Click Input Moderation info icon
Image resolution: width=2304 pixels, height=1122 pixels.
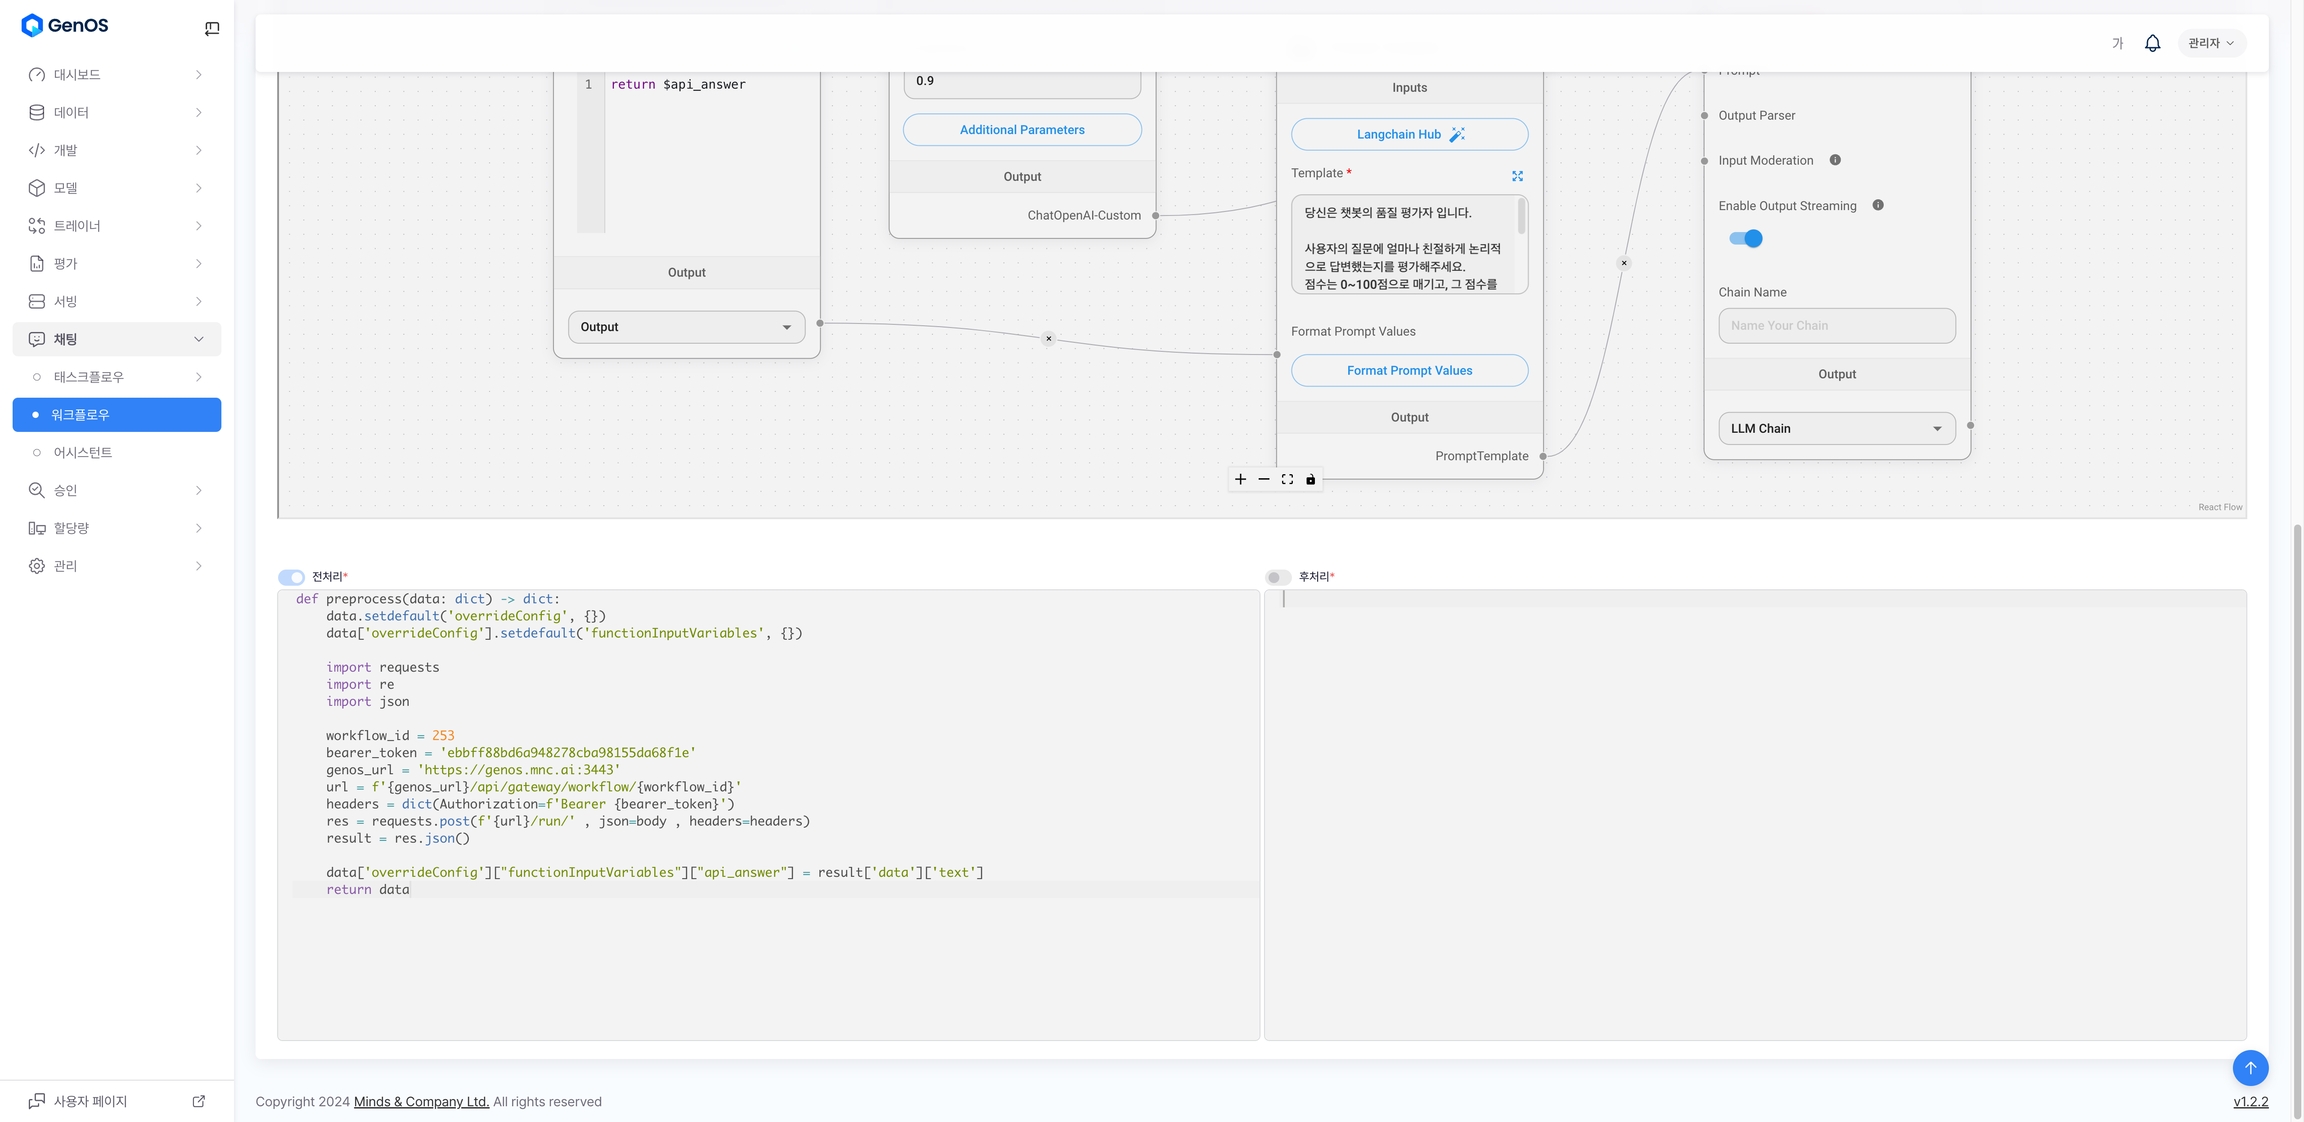pos(1835,160)
